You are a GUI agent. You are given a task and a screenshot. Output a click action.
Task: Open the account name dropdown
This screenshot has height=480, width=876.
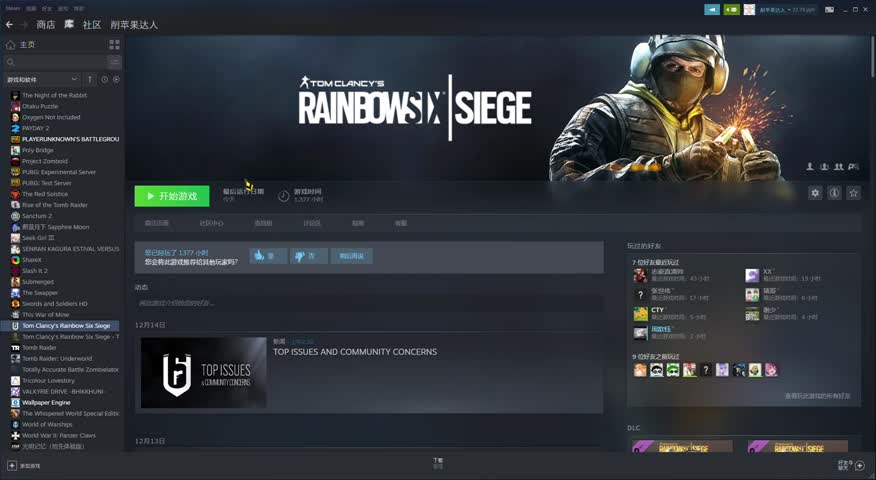pos(787,9)
